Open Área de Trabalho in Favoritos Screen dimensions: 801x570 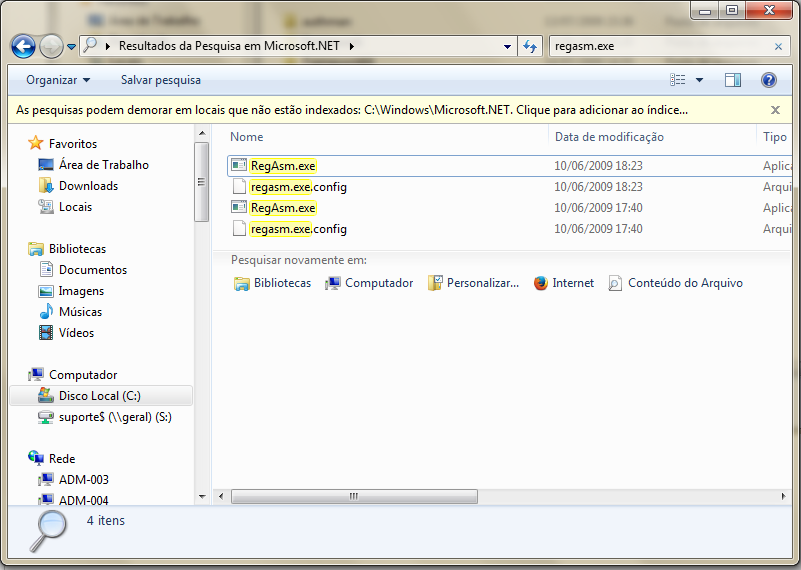[93, 165]
